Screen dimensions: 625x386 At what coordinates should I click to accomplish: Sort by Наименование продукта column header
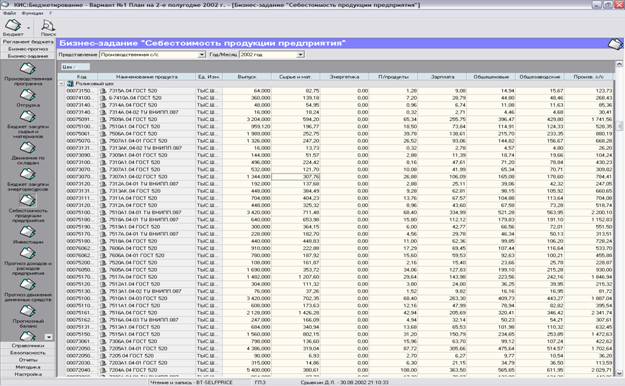(x=147, y=77)
